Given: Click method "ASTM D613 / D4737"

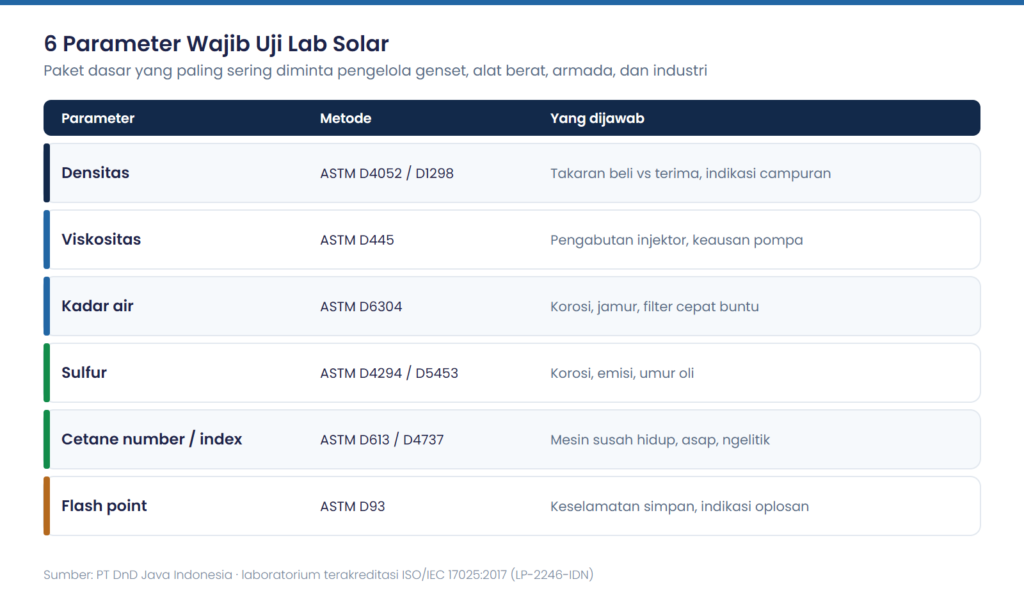Looking at the screenshot, I should (381, 440).
